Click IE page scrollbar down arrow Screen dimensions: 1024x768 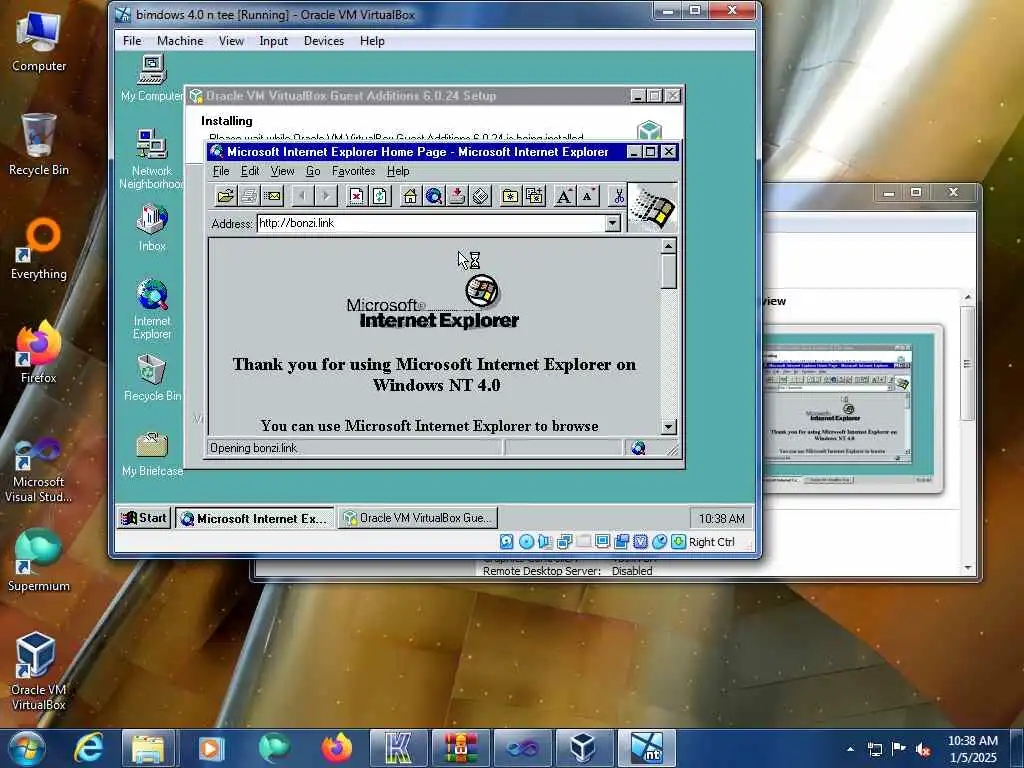pyautogui.click(x=667, y=427)
